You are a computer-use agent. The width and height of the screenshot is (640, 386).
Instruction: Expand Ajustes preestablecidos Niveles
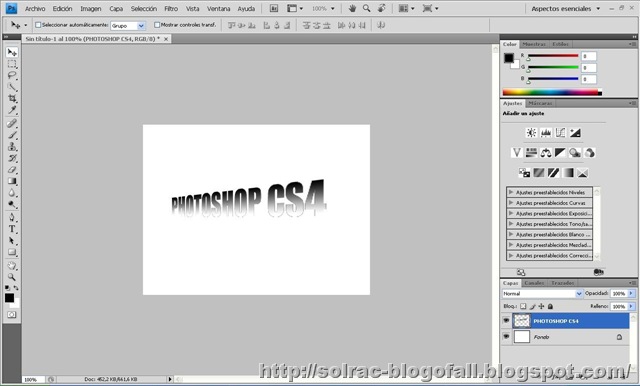pyautogui.click(x=511, y=192)
